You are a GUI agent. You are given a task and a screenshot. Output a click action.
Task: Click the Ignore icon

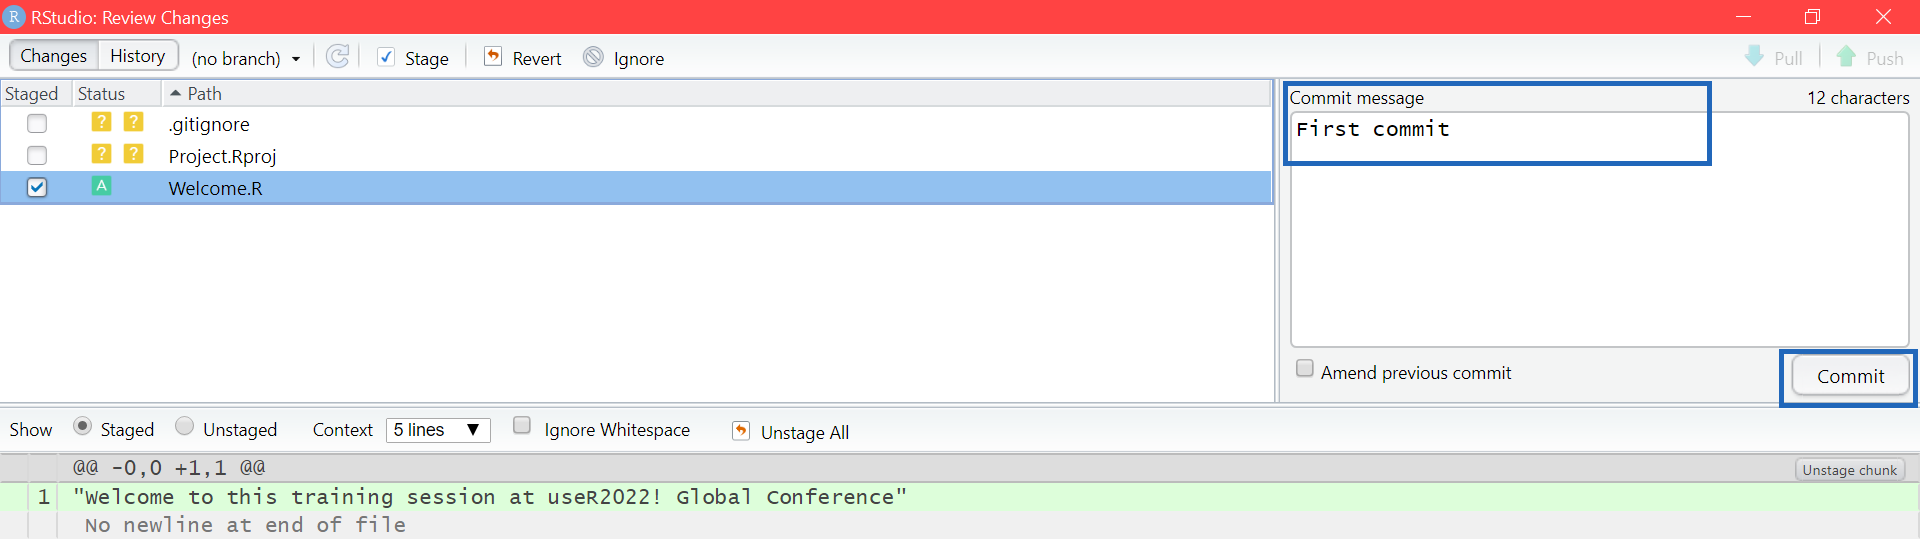(x=594, y=57)
